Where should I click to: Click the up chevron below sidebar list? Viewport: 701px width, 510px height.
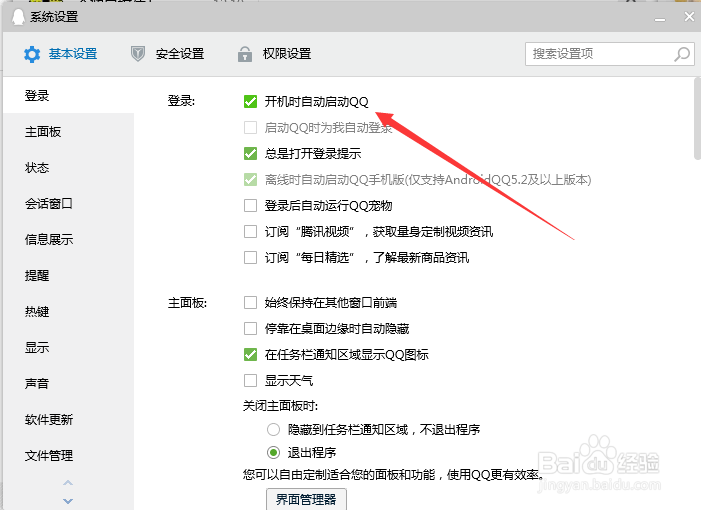[68, 483]
